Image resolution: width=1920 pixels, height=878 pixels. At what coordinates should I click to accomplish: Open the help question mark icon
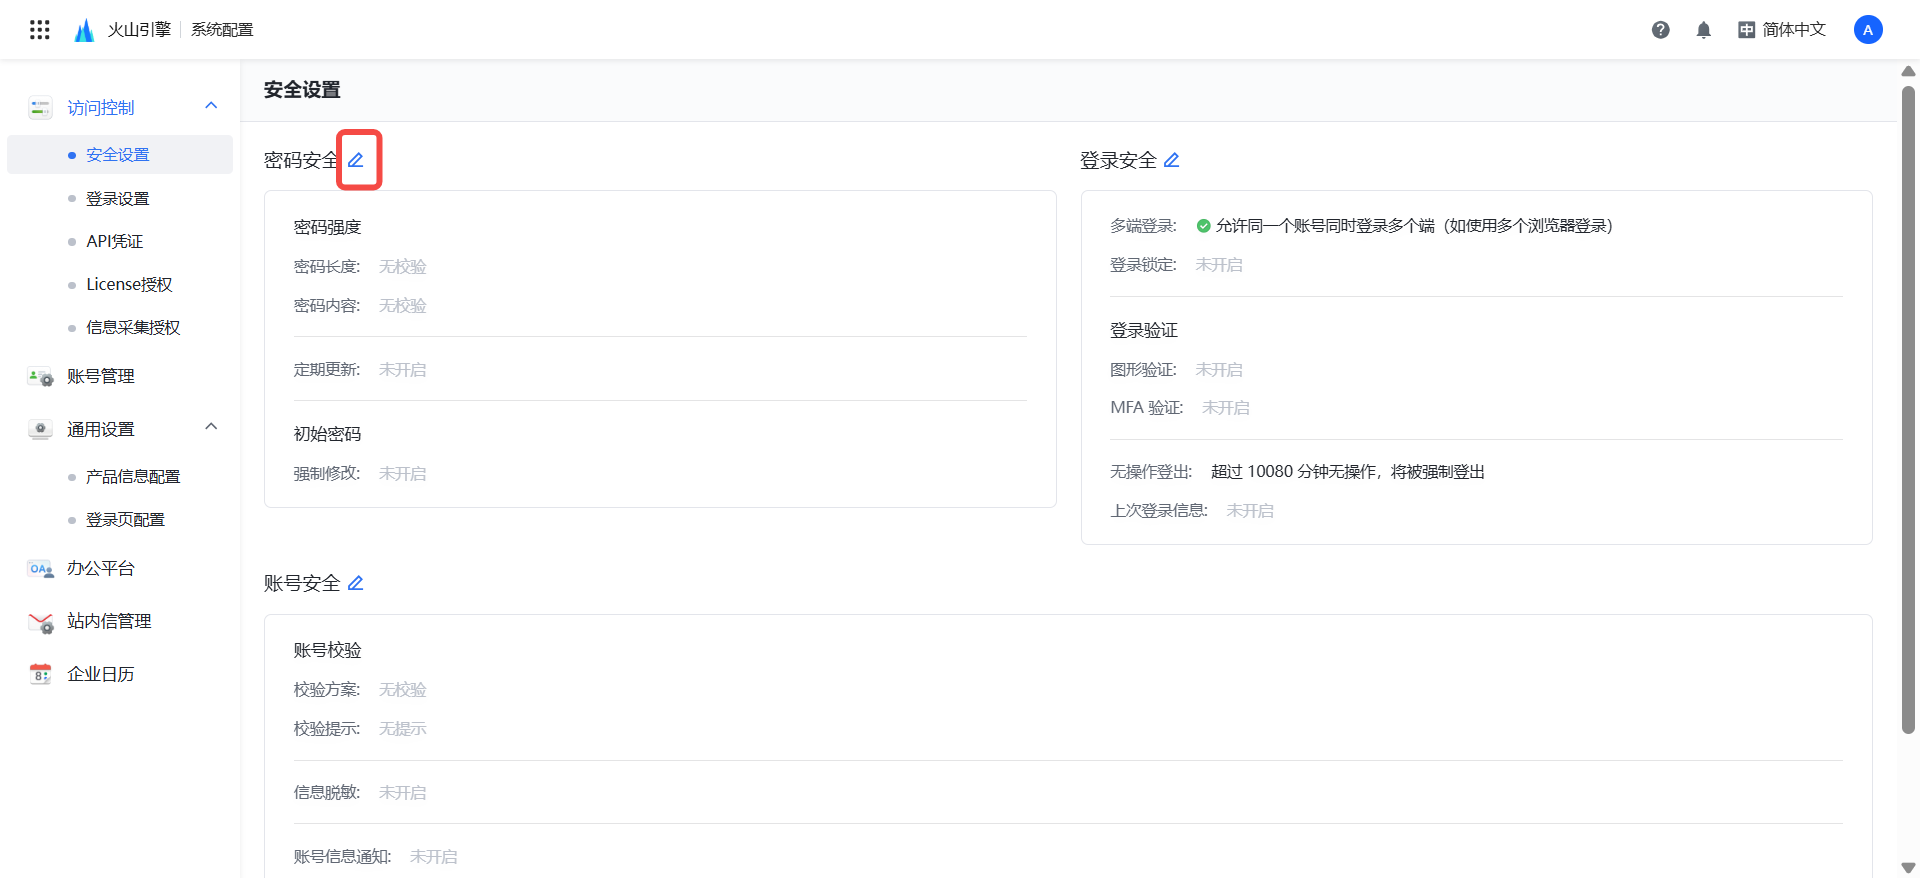[1660, 30]
